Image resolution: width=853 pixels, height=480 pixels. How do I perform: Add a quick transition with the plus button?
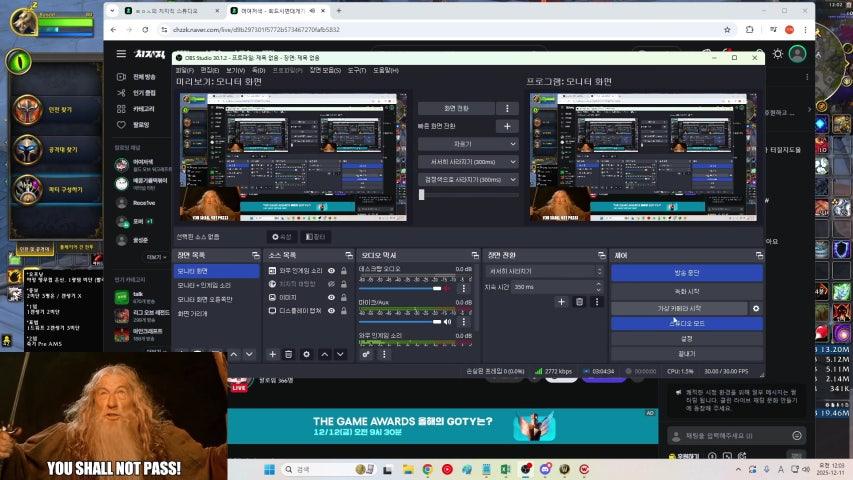click(506, 126)
